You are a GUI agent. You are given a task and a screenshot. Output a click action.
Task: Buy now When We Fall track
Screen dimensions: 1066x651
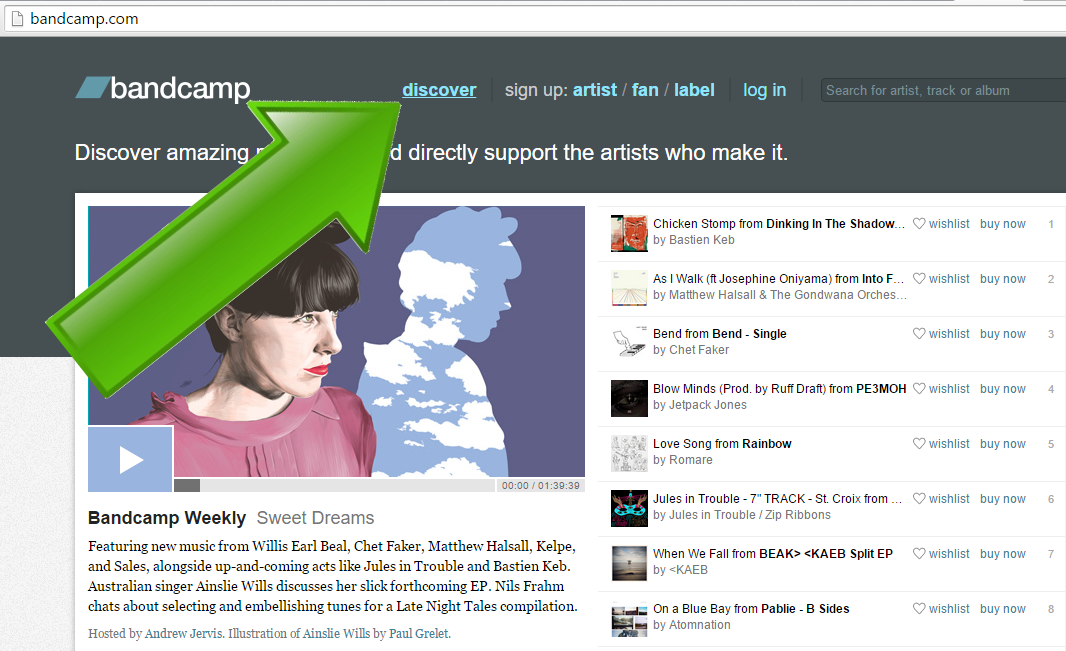pyautogui.click(x=1002, y=554)
